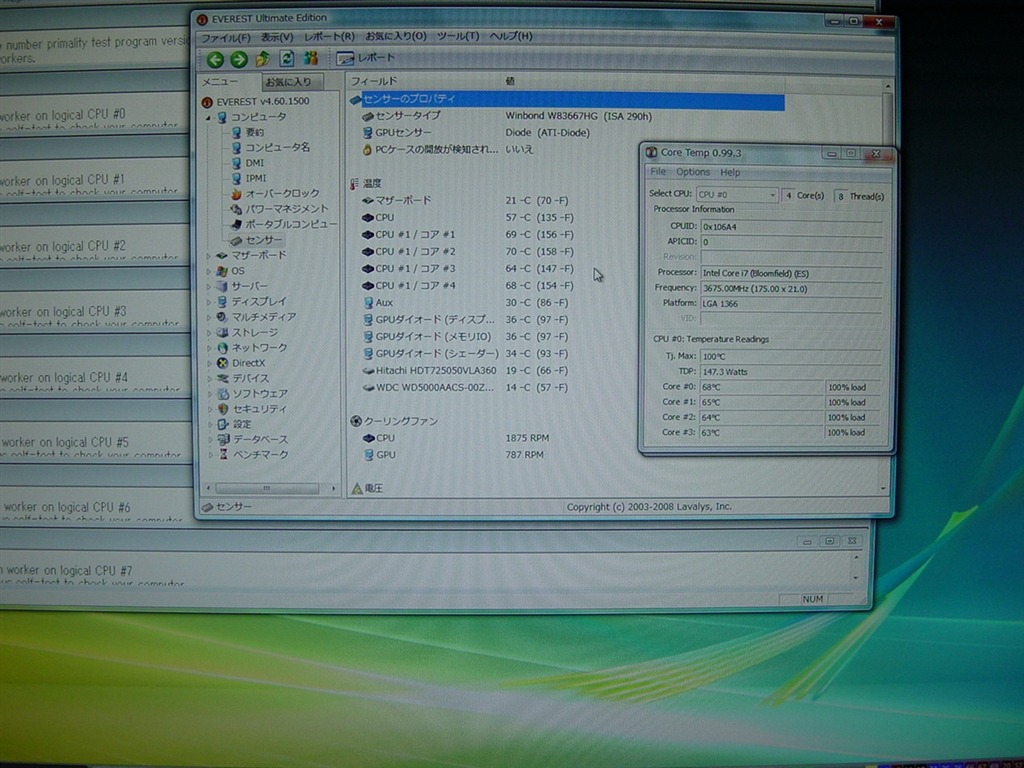Click the DirectX tree icon

click(222, 363)
